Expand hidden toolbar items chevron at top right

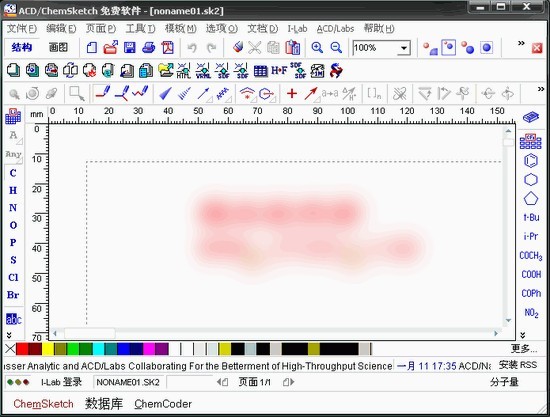click(521, 43)
